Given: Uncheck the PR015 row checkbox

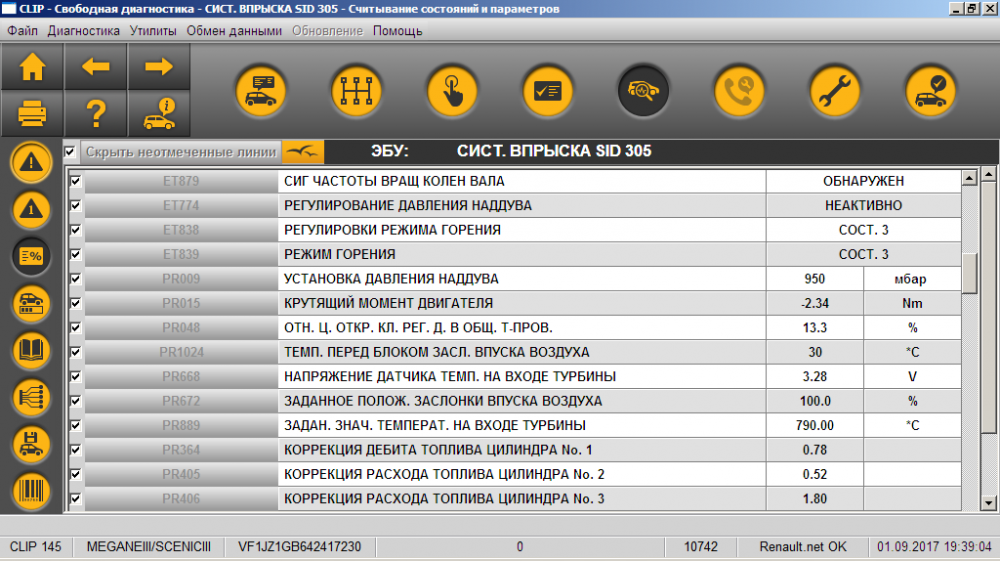Looking at the screenshot, I should tap(75, 303).
